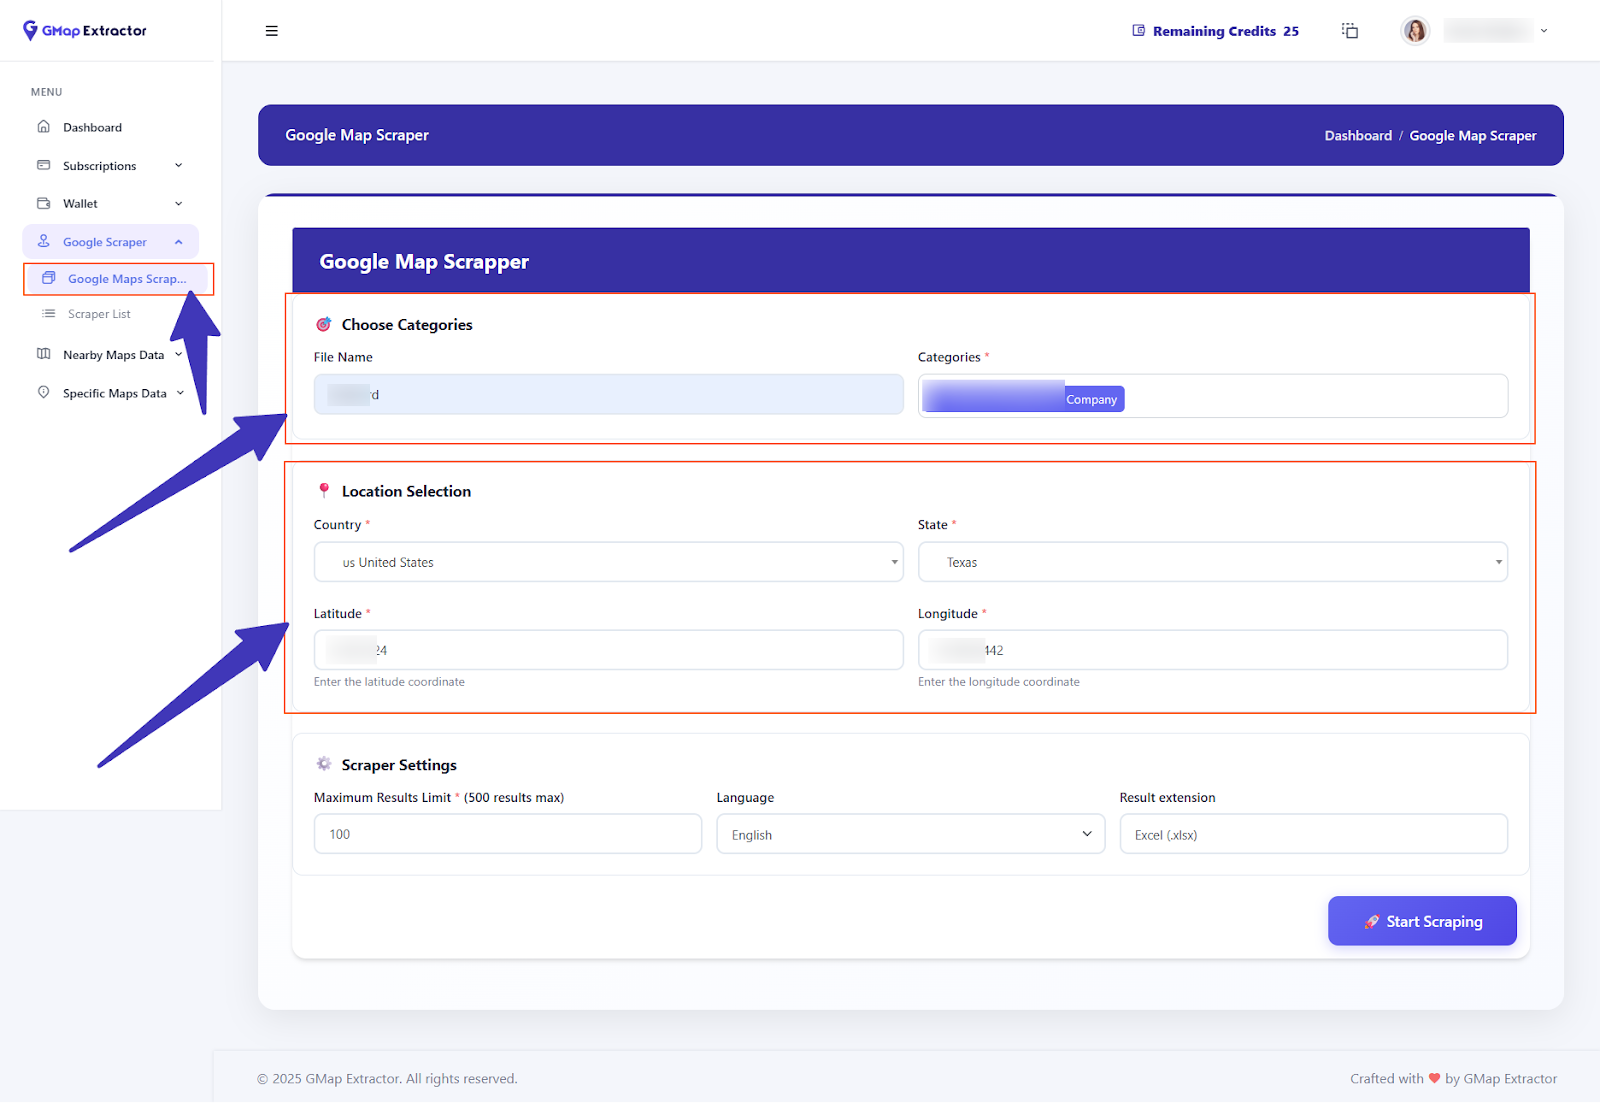Click the Latitude input field
The width and height of the screenshot is (1600, 1103).
coord(608,650)
